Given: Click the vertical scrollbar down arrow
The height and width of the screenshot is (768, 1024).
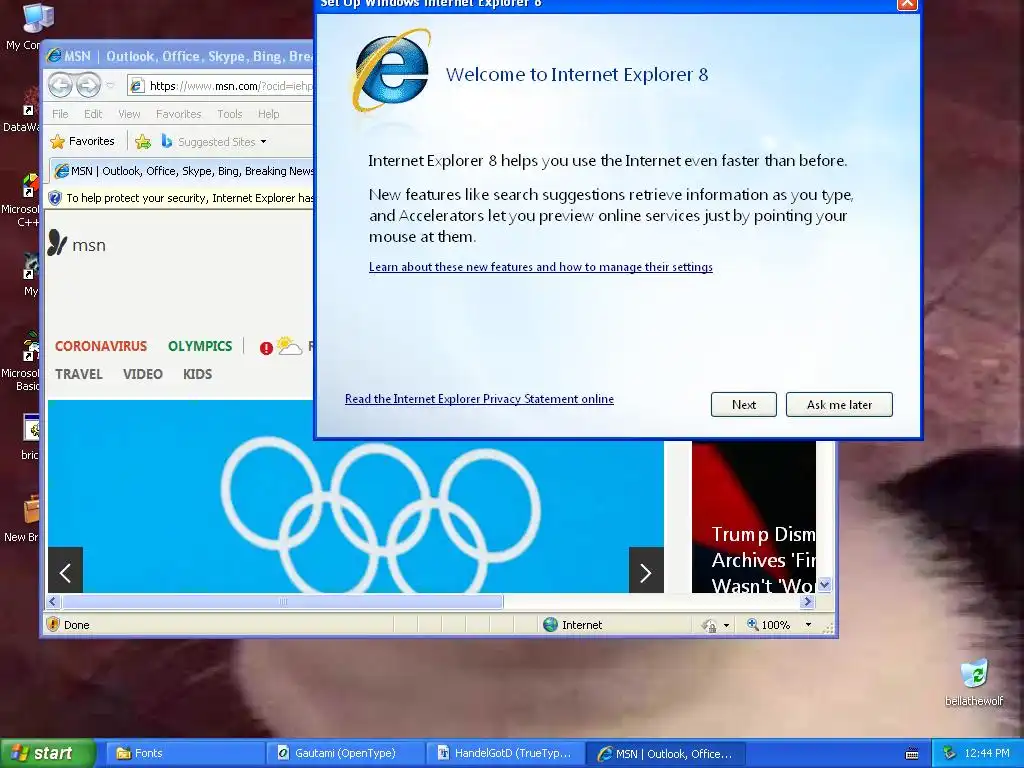Looking at the screenshot, I should (x=825, y=584).
